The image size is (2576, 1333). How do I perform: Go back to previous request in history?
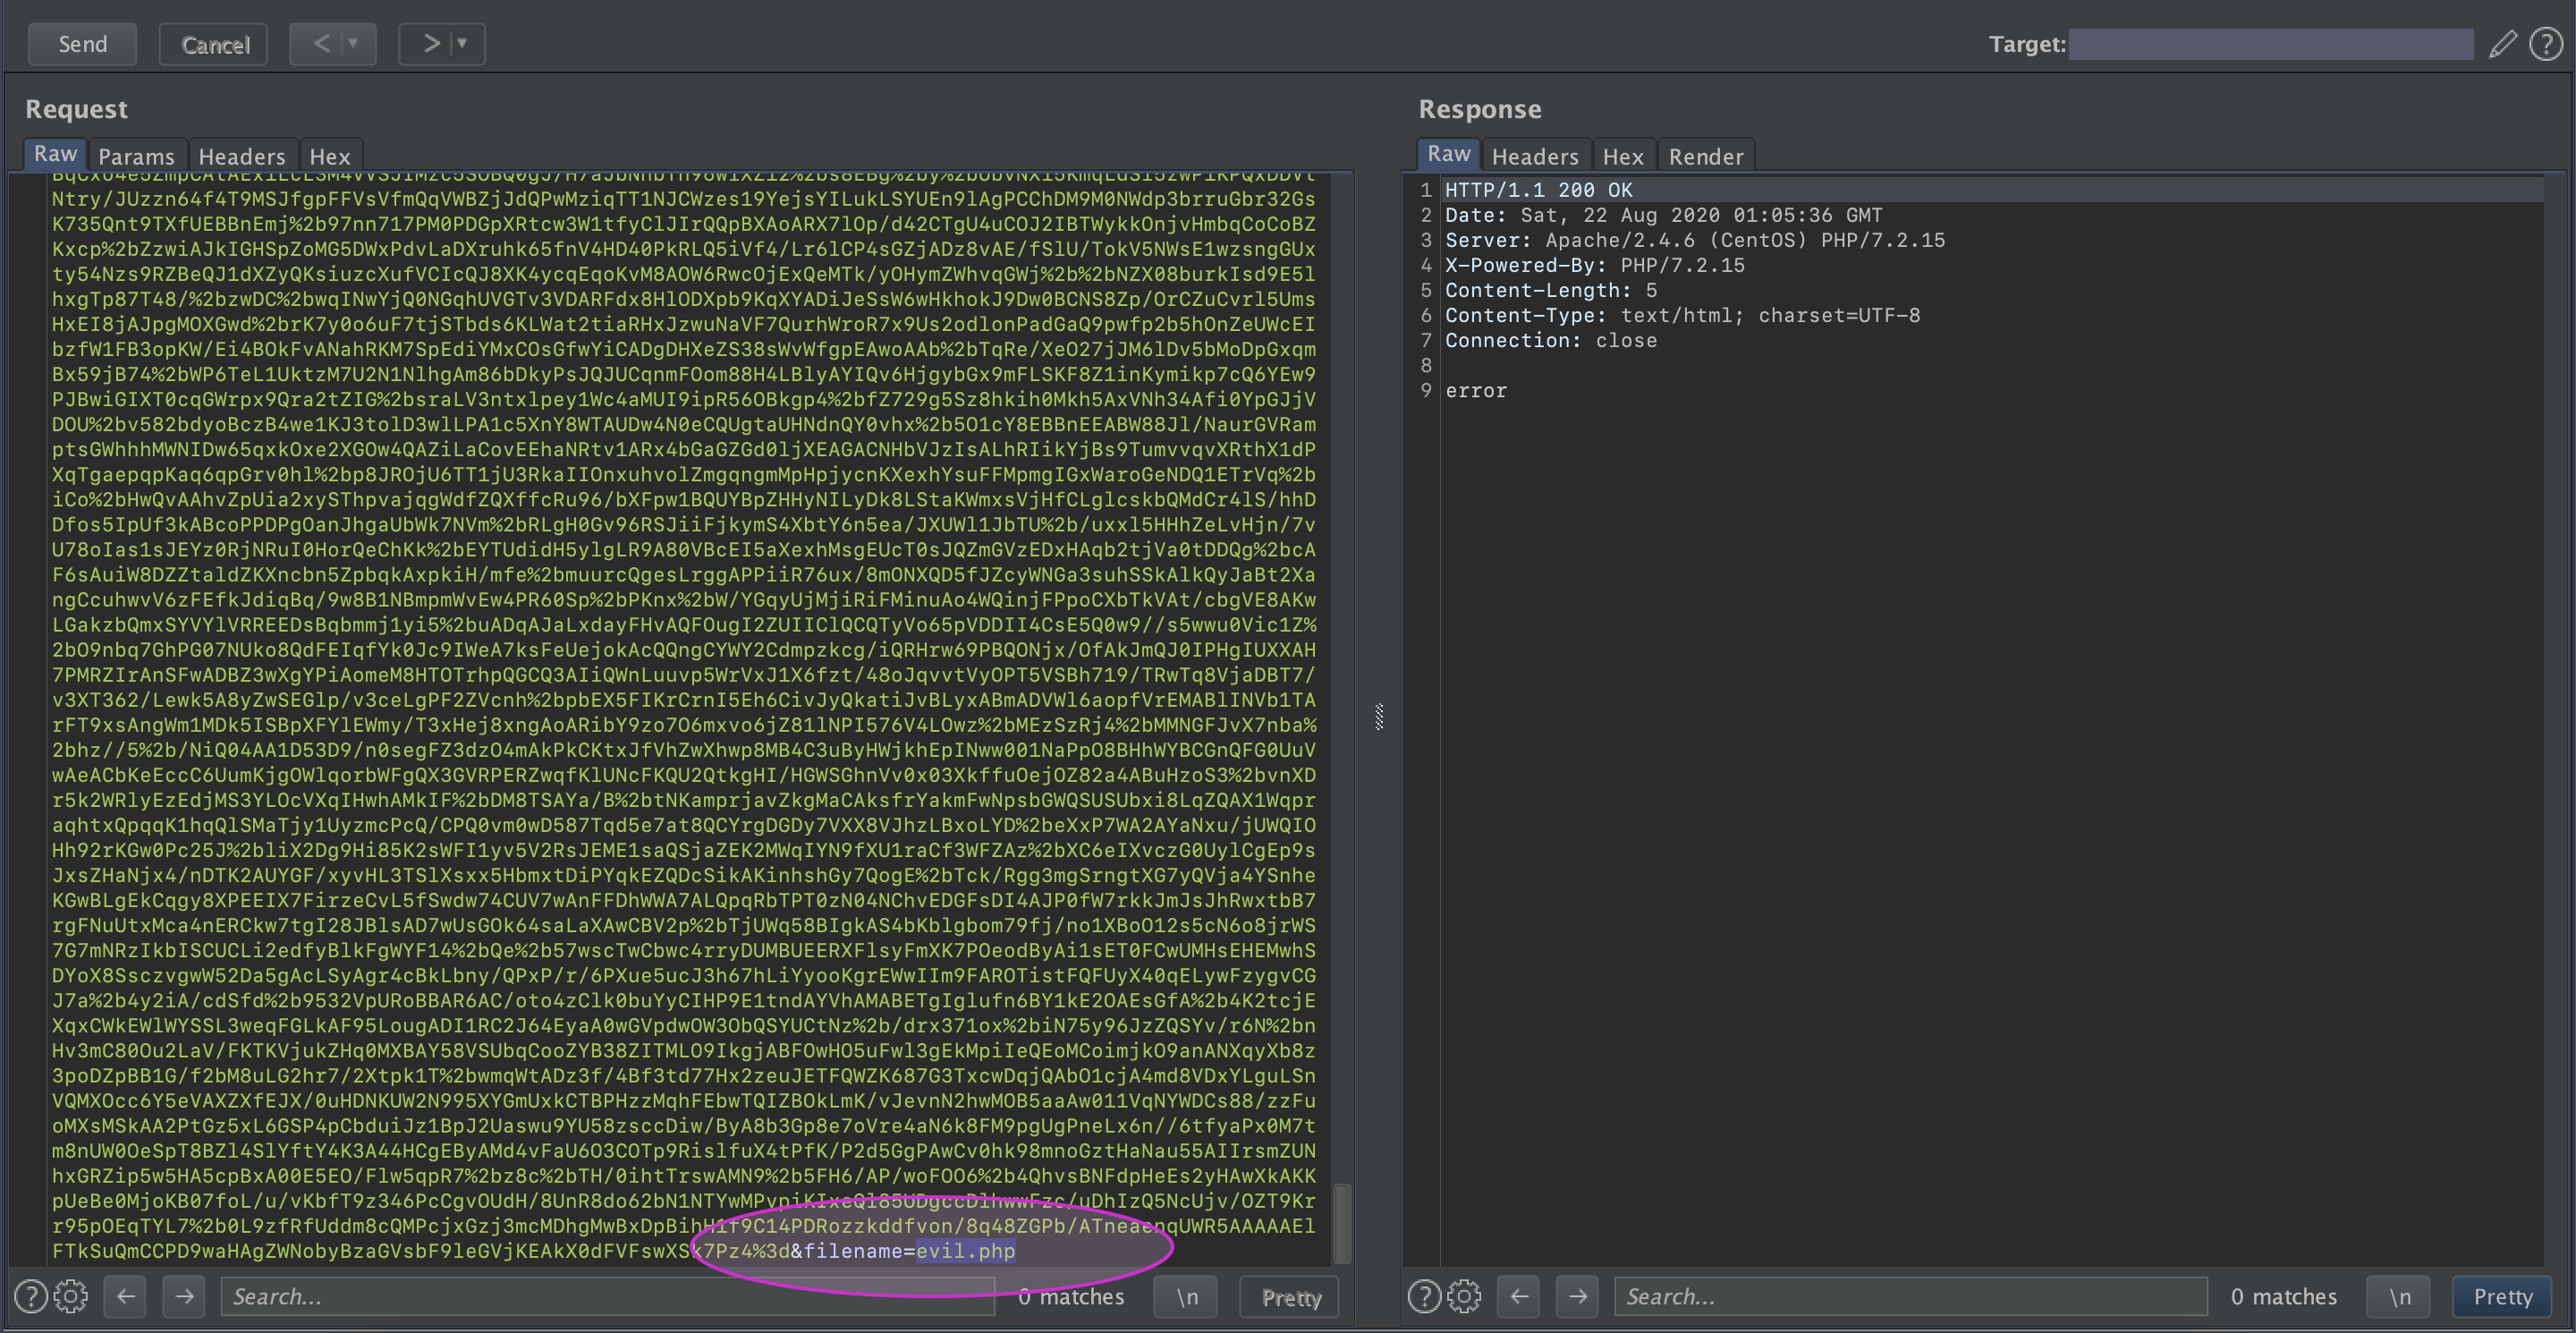click(x=322, y=44)
